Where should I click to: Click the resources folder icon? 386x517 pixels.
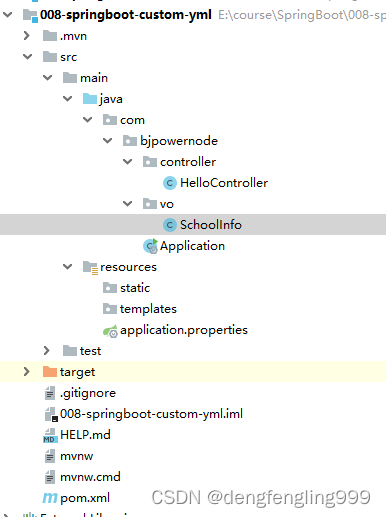click(90, 267)
